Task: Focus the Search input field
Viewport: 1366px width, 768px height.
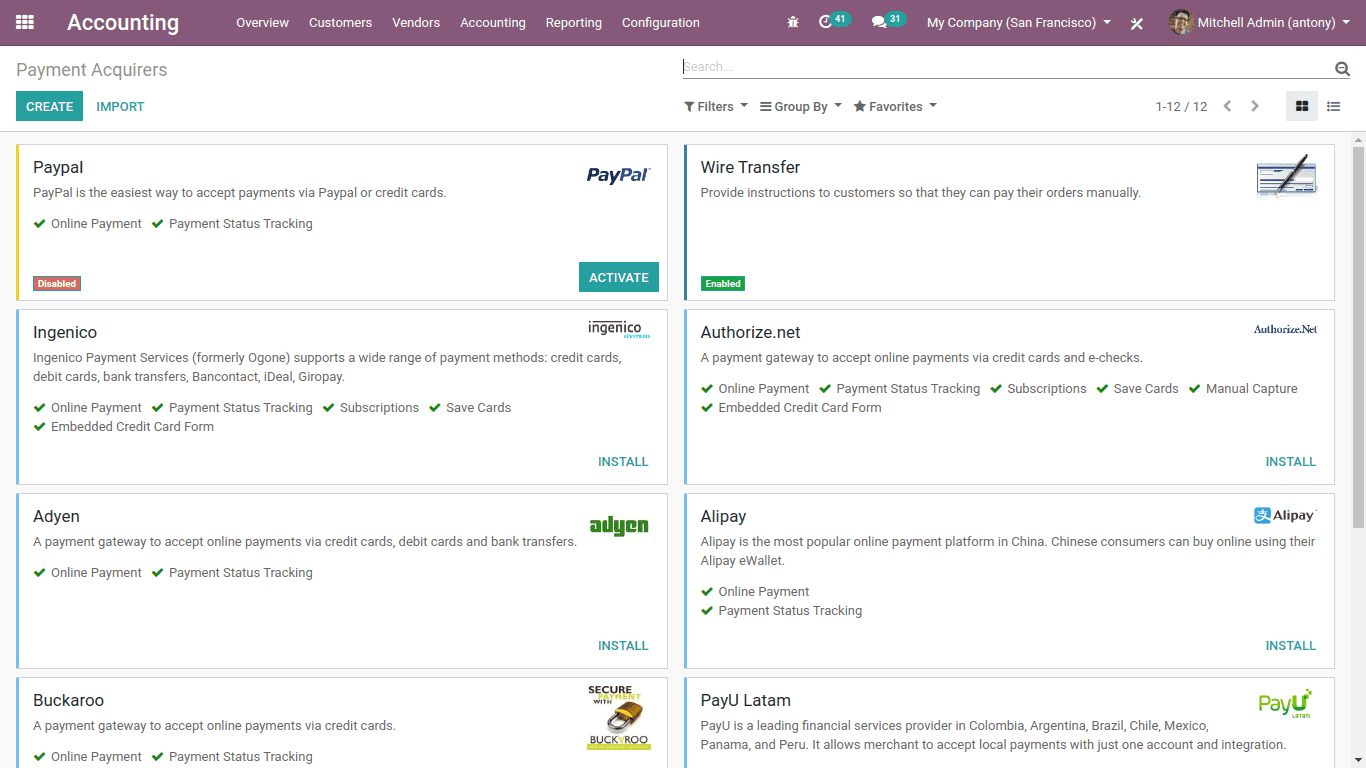Action: point(1008,67)
